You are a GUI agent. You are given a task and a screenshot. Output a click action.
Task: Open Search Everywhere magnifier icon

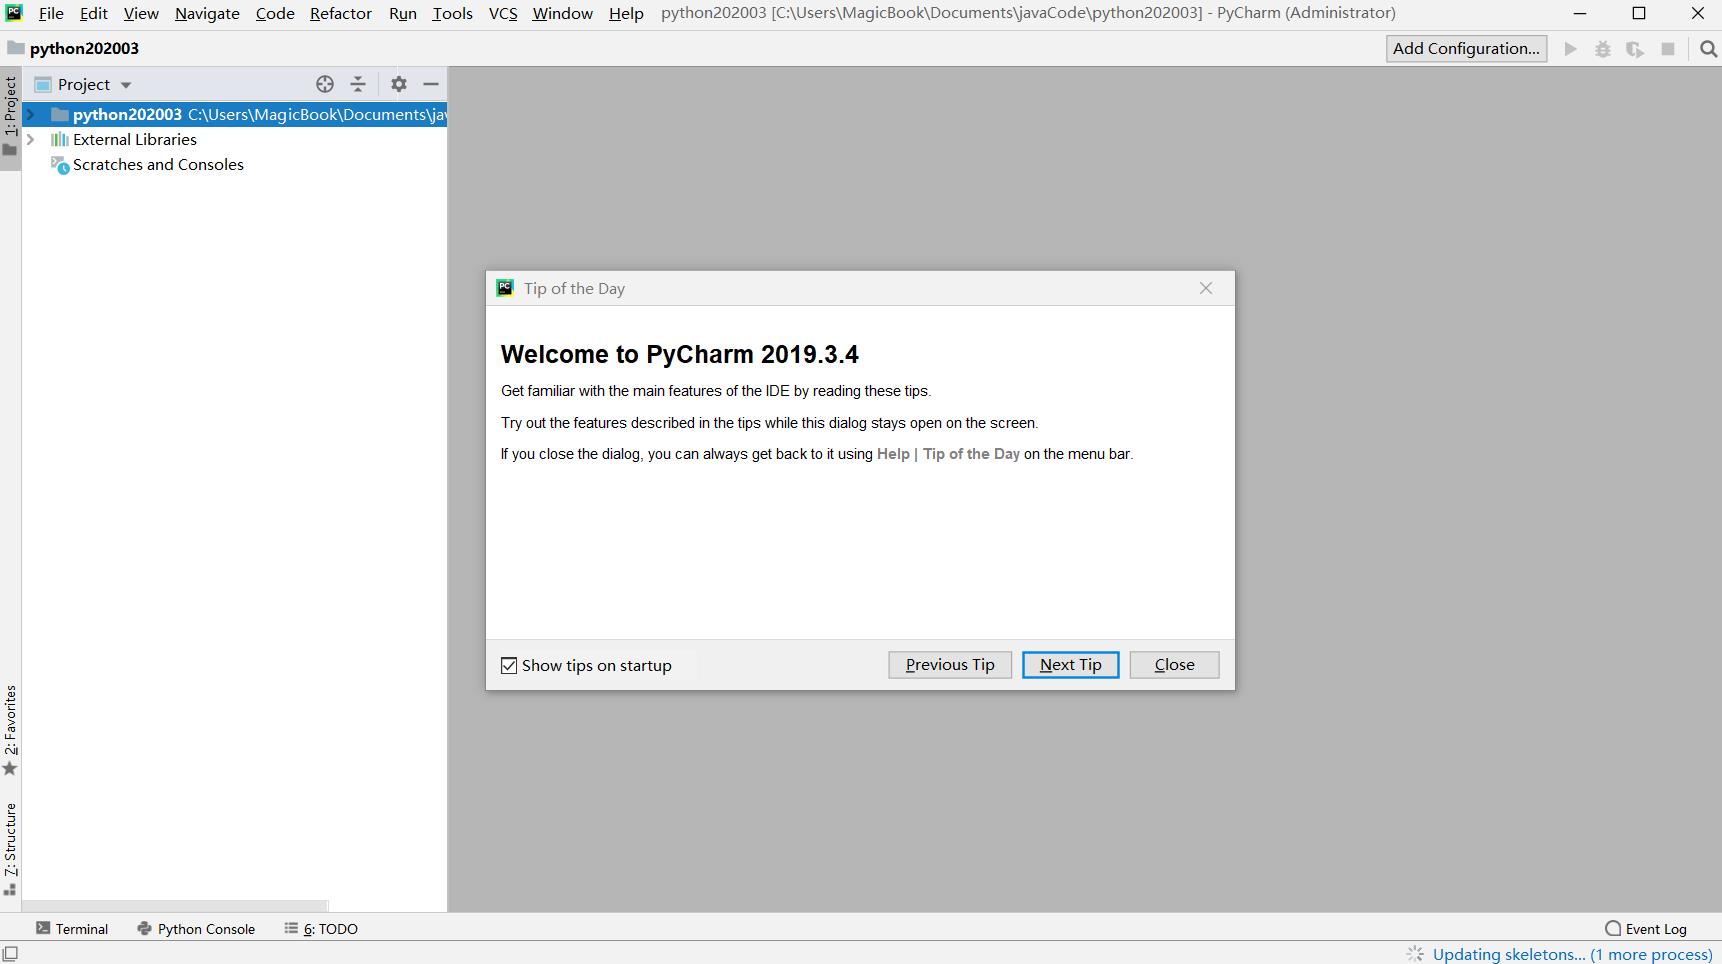[1708, 49]
